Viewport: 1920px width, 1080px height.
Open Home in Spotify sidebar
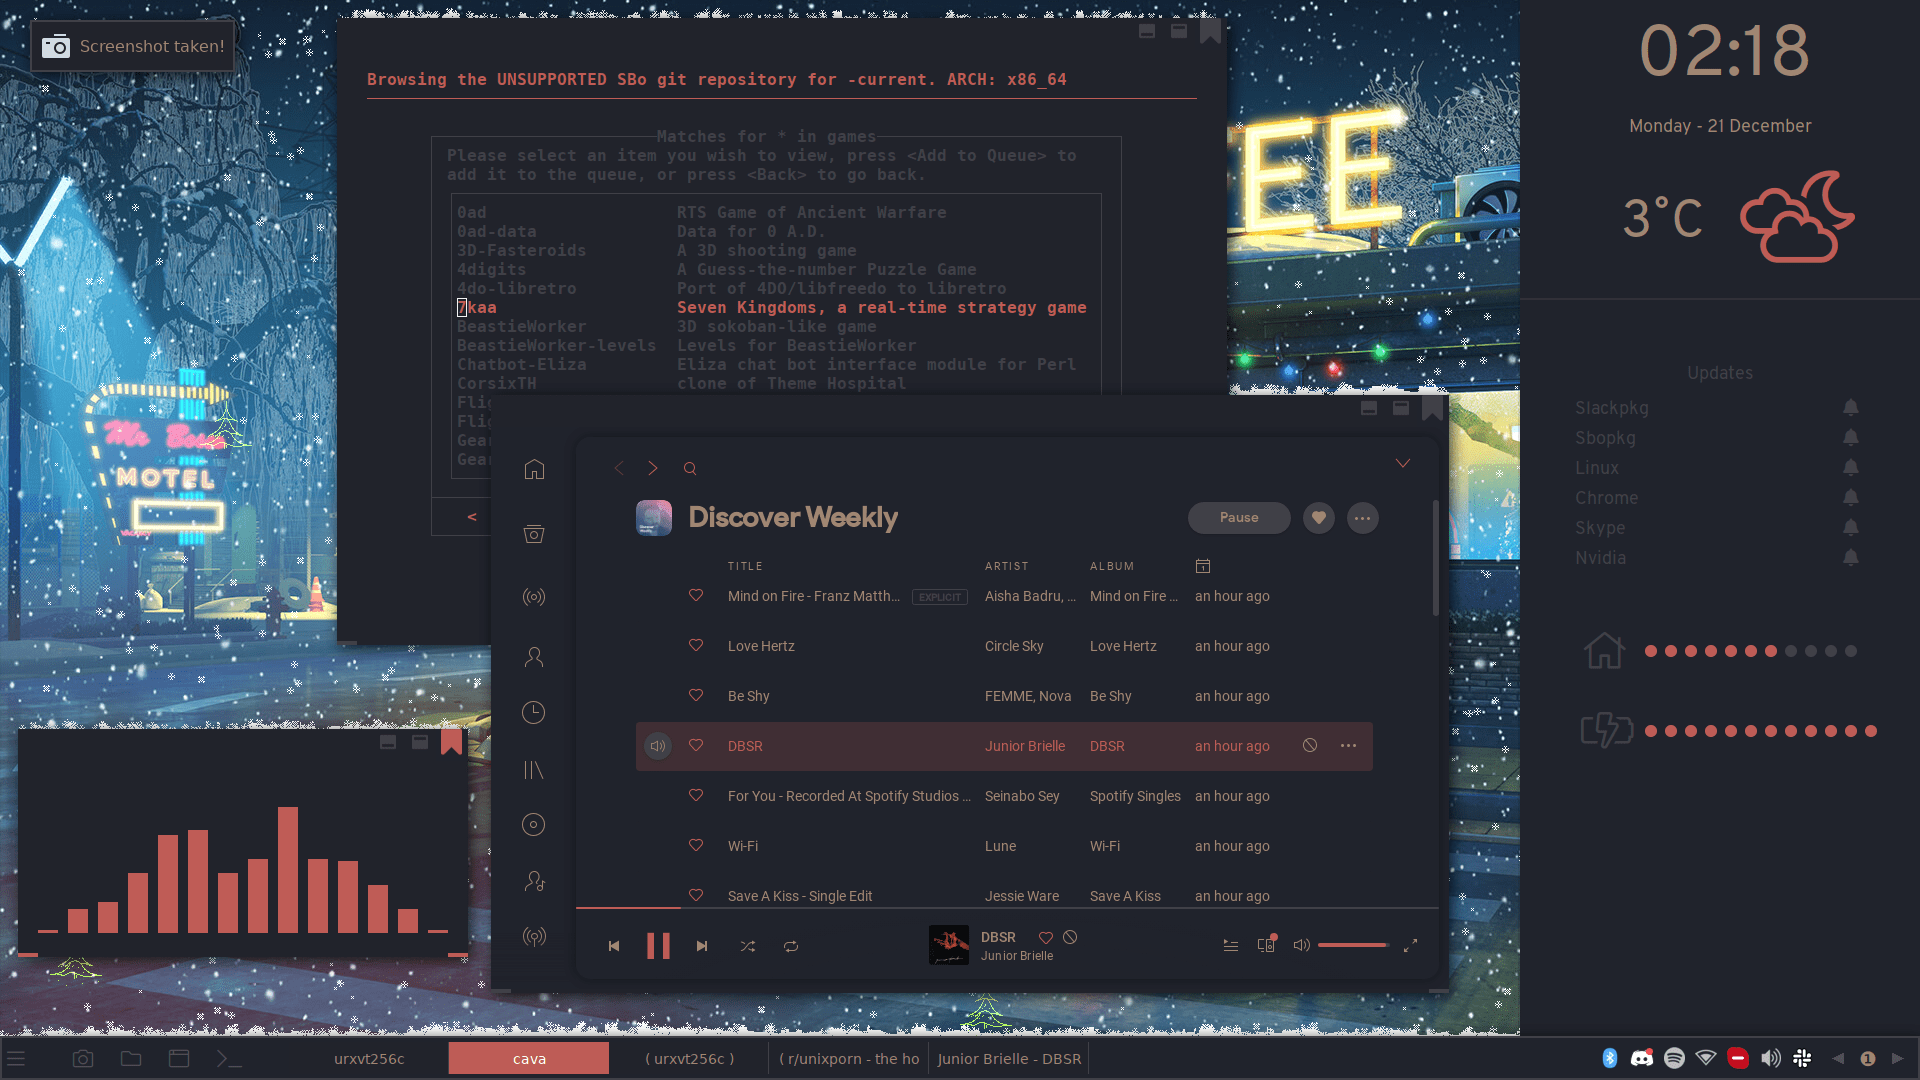tap(534, 469)
